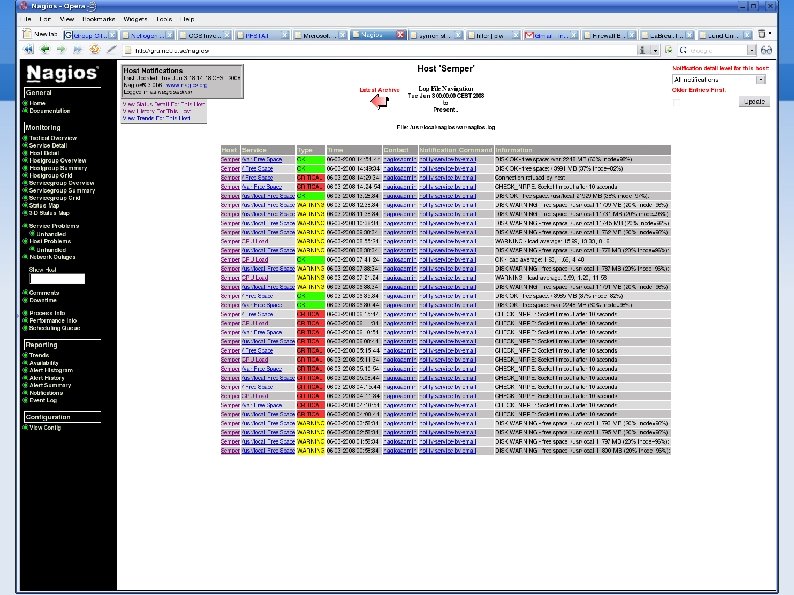Click View Trends For This Host
This screenshot has height=595, width=794.
click(156, 118)
